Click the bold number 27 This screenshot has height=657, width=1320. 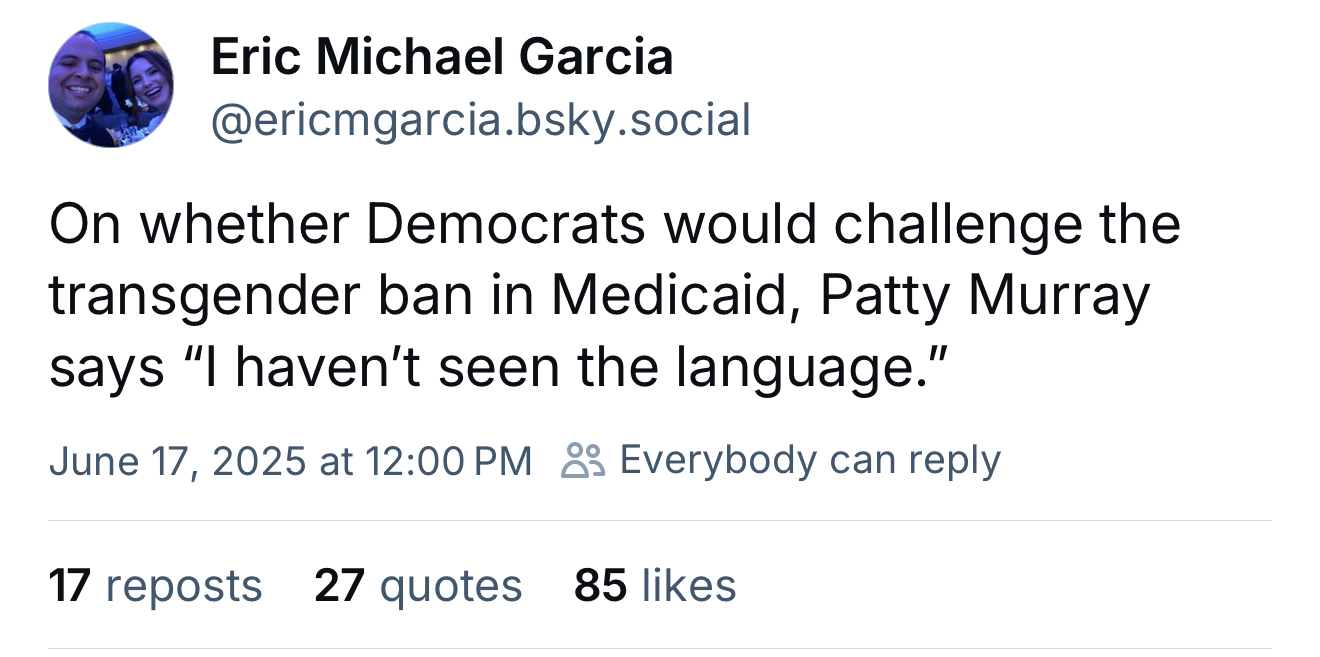click(339, 585)
